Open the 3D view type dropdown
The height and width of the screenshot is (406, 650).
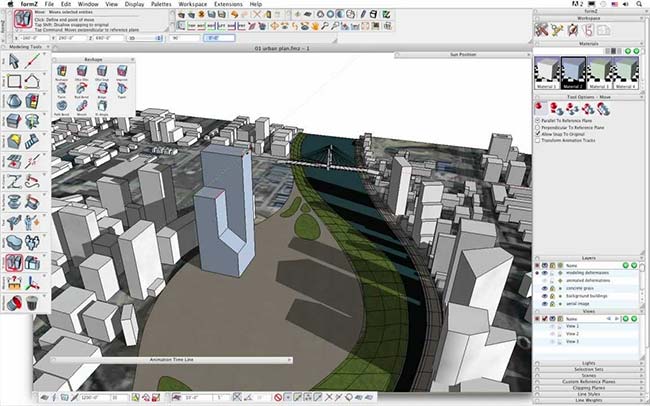click(145, 38)
